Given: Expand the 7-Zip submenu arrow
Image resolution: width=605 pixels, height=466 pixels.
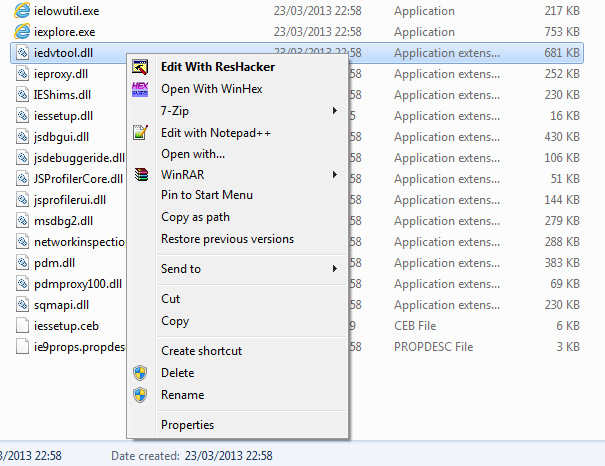Looking at the screenshot, I should 335,111.
